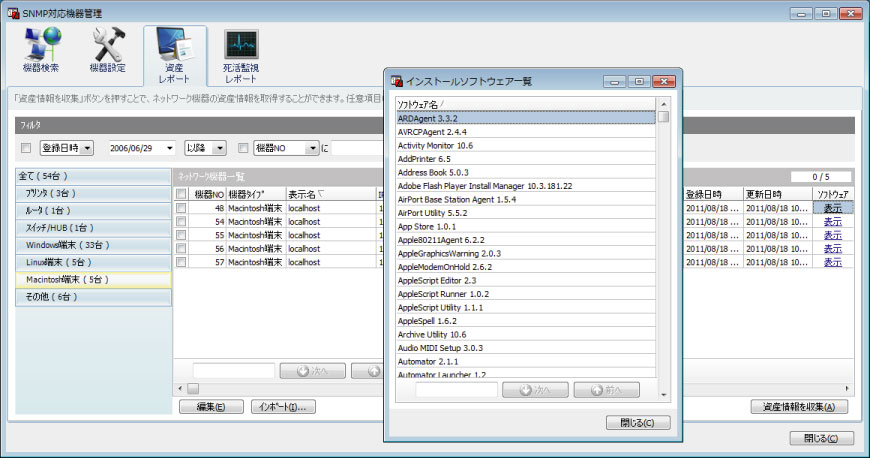Open the 以降 condition dropdown
The height and width of the screenshot is (458, 870).
point(220,148)
